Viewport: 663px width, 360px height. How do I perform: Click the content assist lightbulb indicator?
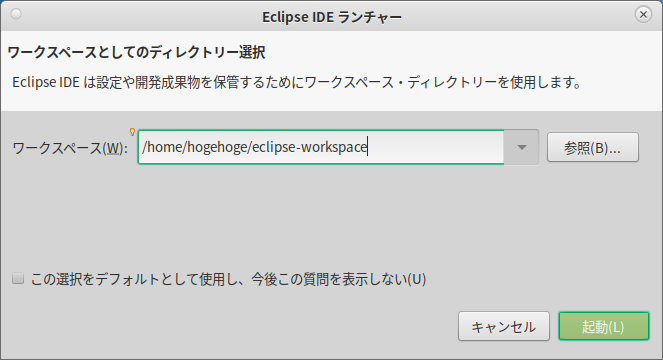132,132
